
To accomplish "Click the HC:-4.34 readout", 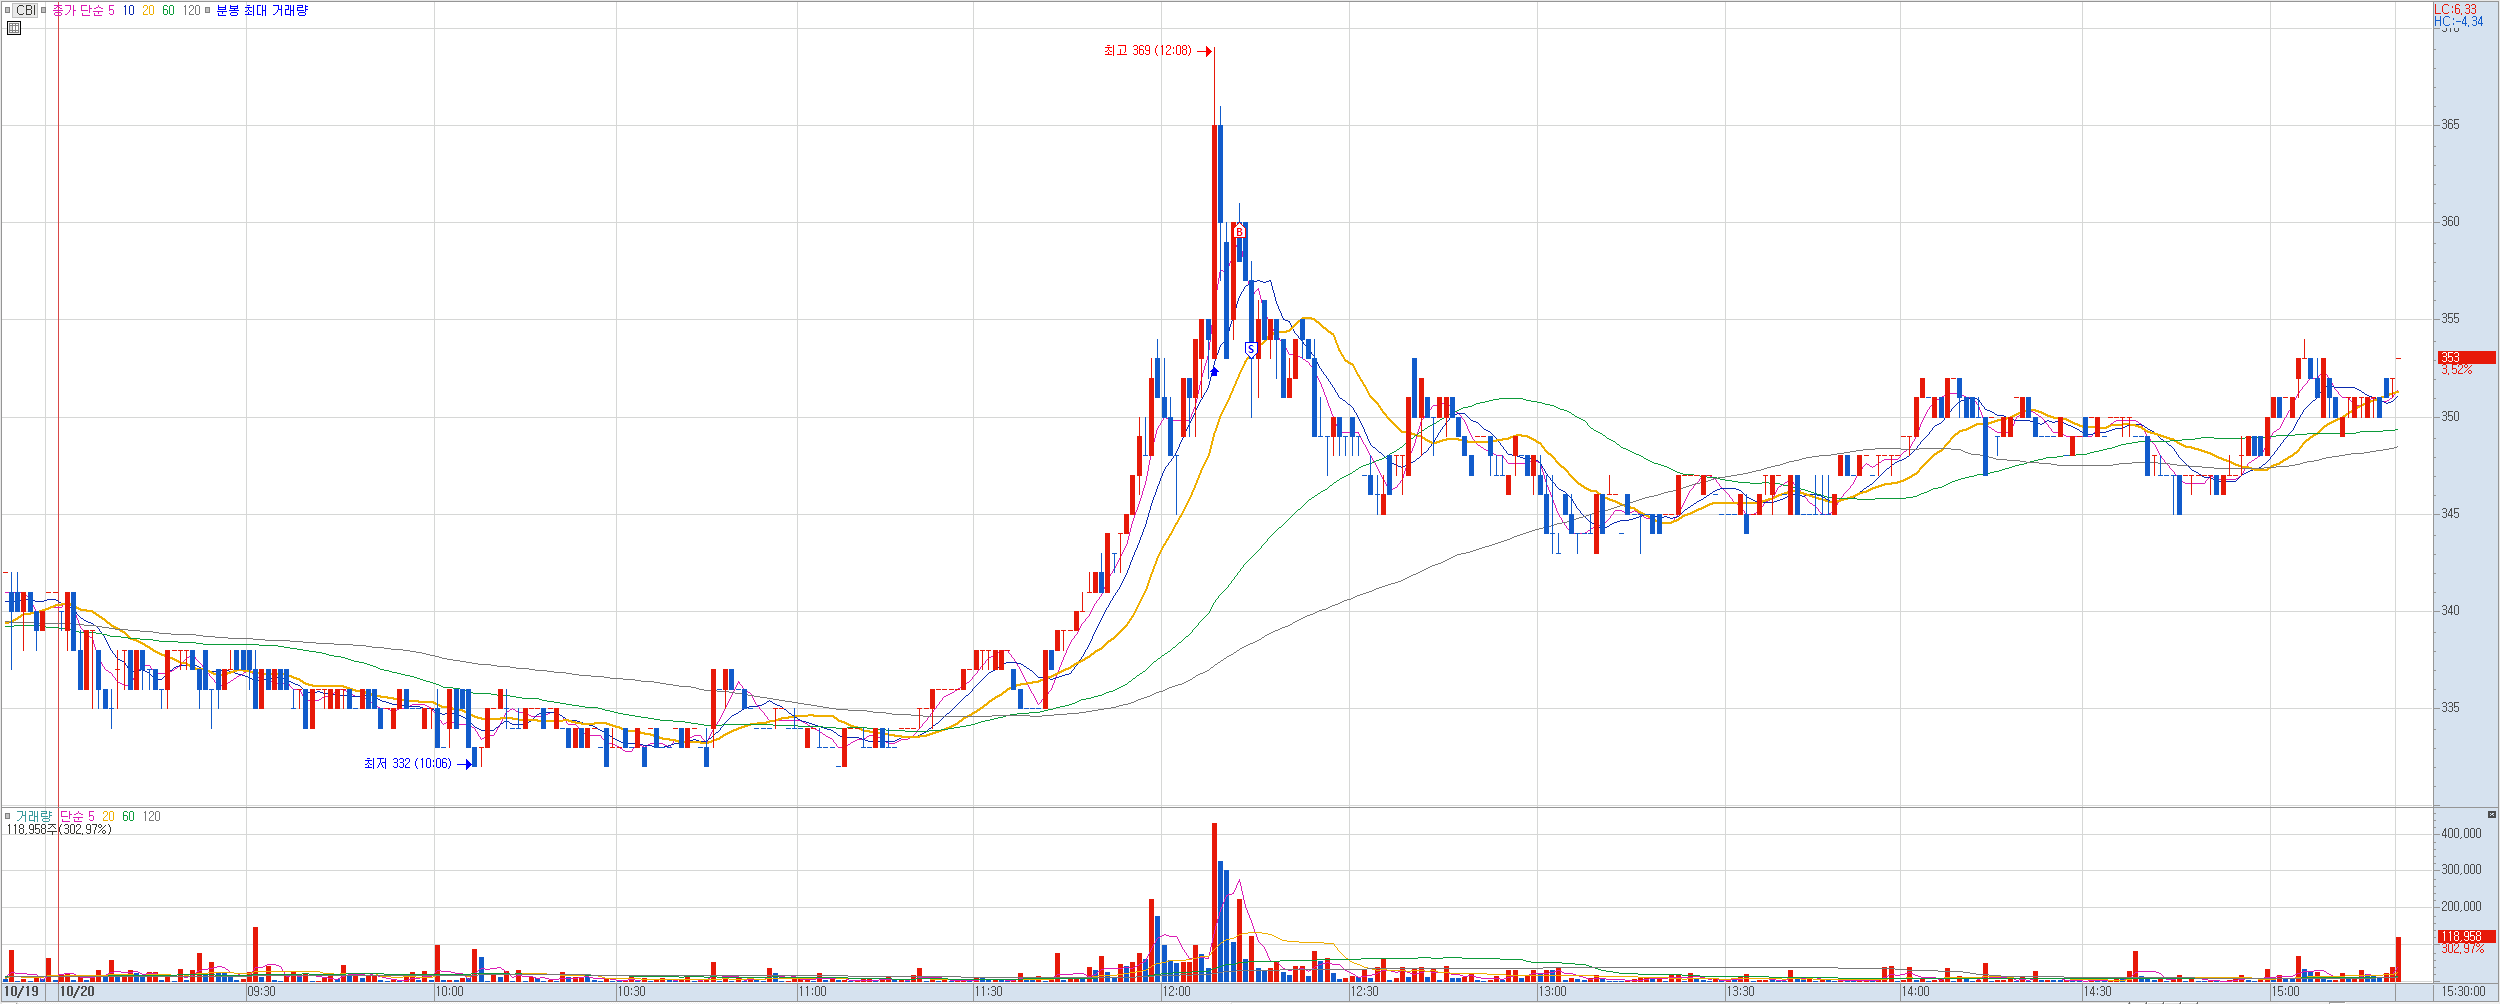I will tap(2458, 21).
